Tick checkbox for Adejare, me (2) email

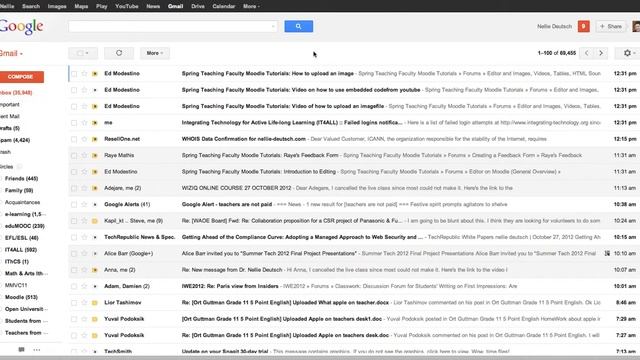point(74,188)
